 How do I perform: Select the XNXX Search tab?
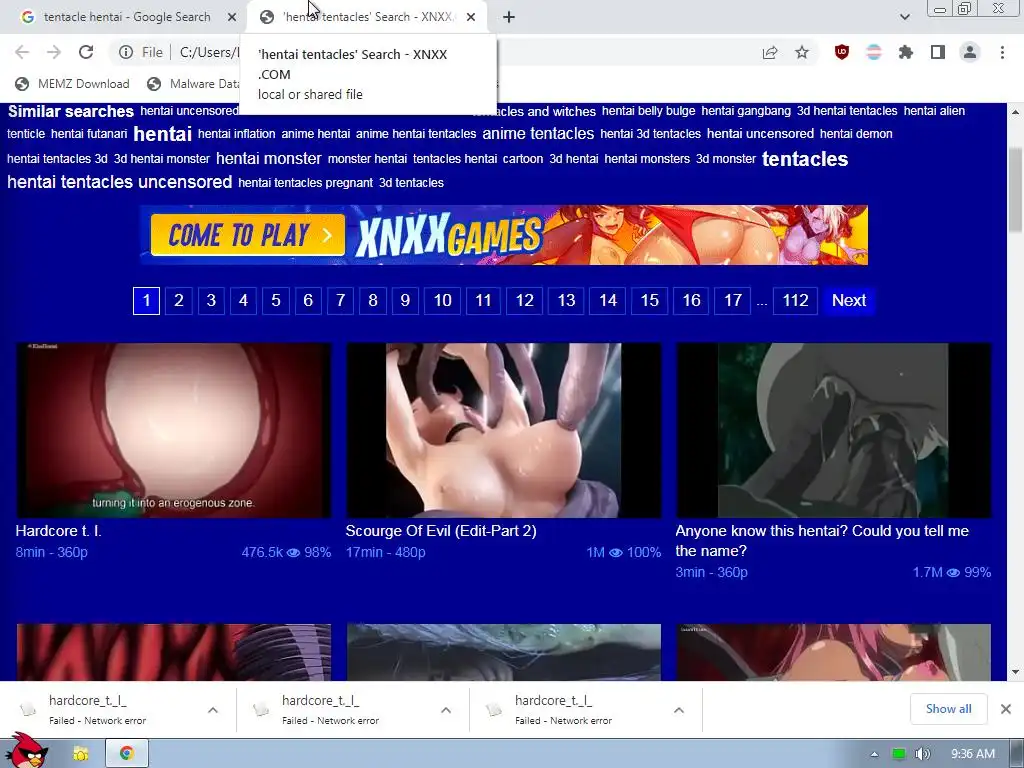tap(367, 17)
